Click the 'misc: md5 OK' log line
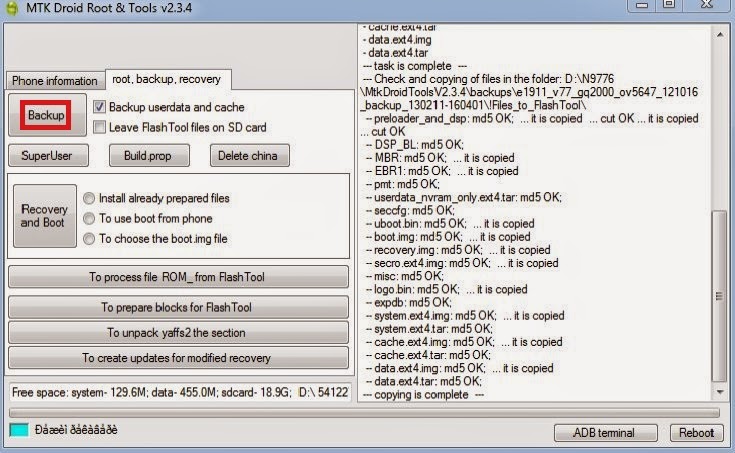Image resolution: width=735 pixels, height=453 pixels. point(405,276)
